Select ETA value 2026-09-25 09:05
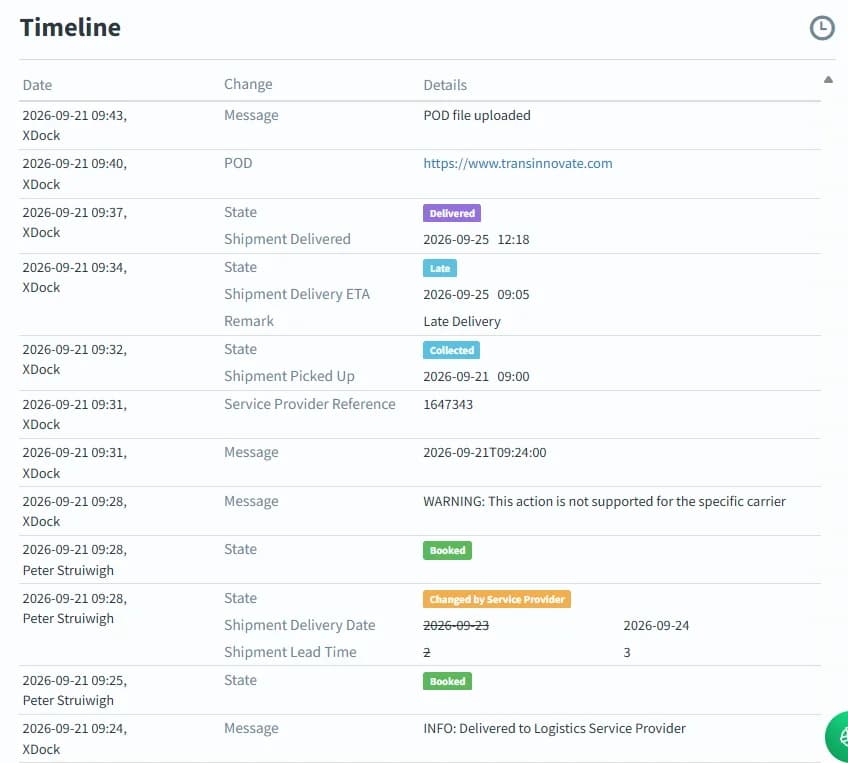The width and height of the screenshot is (848, 763). [476, 295]
